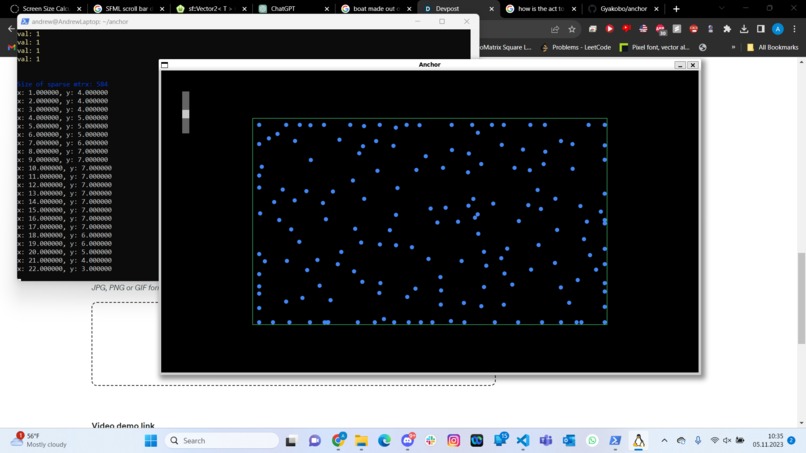The height and width of the screenshot is (453, 806).
Task: Close the ChatGPT tab
Action: (326, 9)
